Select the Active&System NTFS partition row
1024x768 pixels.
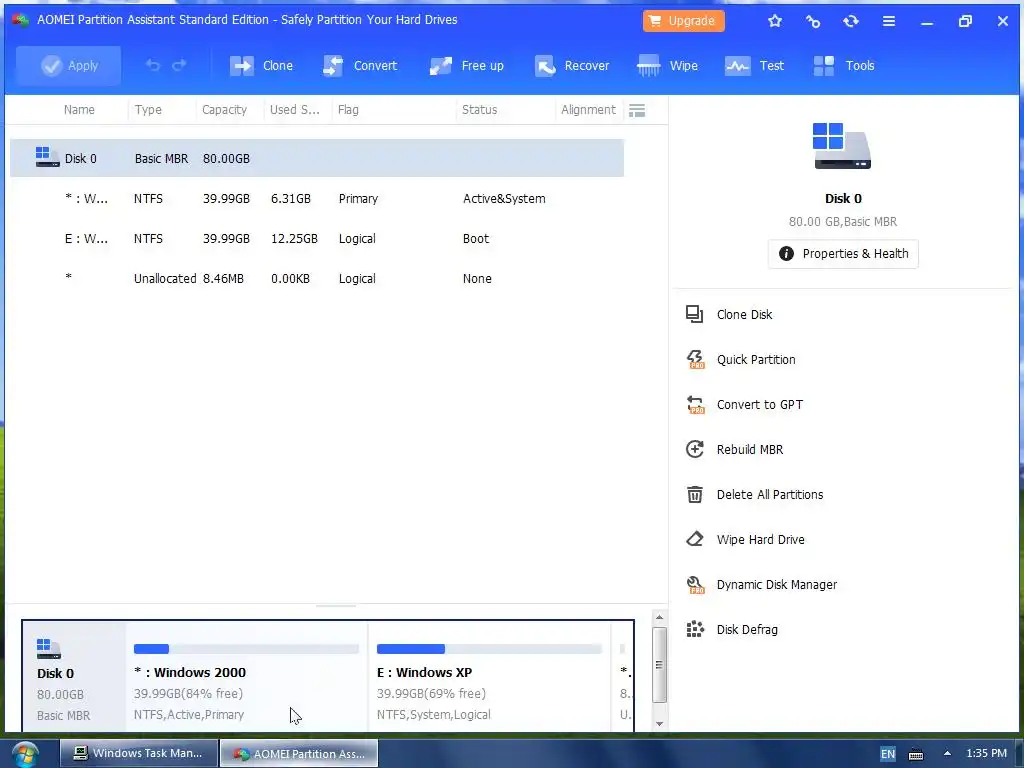317,199
